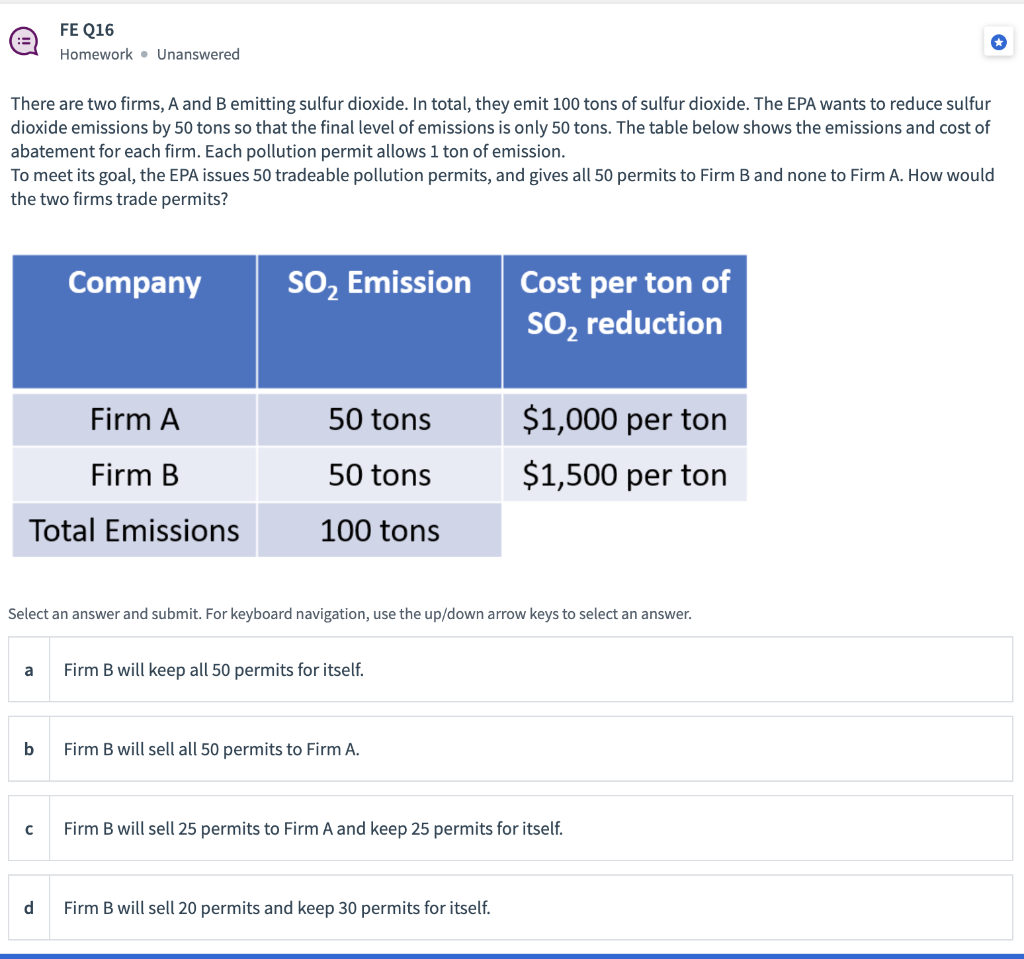Viewport: 1024px width, 959px height.
Task: Select answer b: sell all 50 permits to Firm A
Action: coord(511,749)
